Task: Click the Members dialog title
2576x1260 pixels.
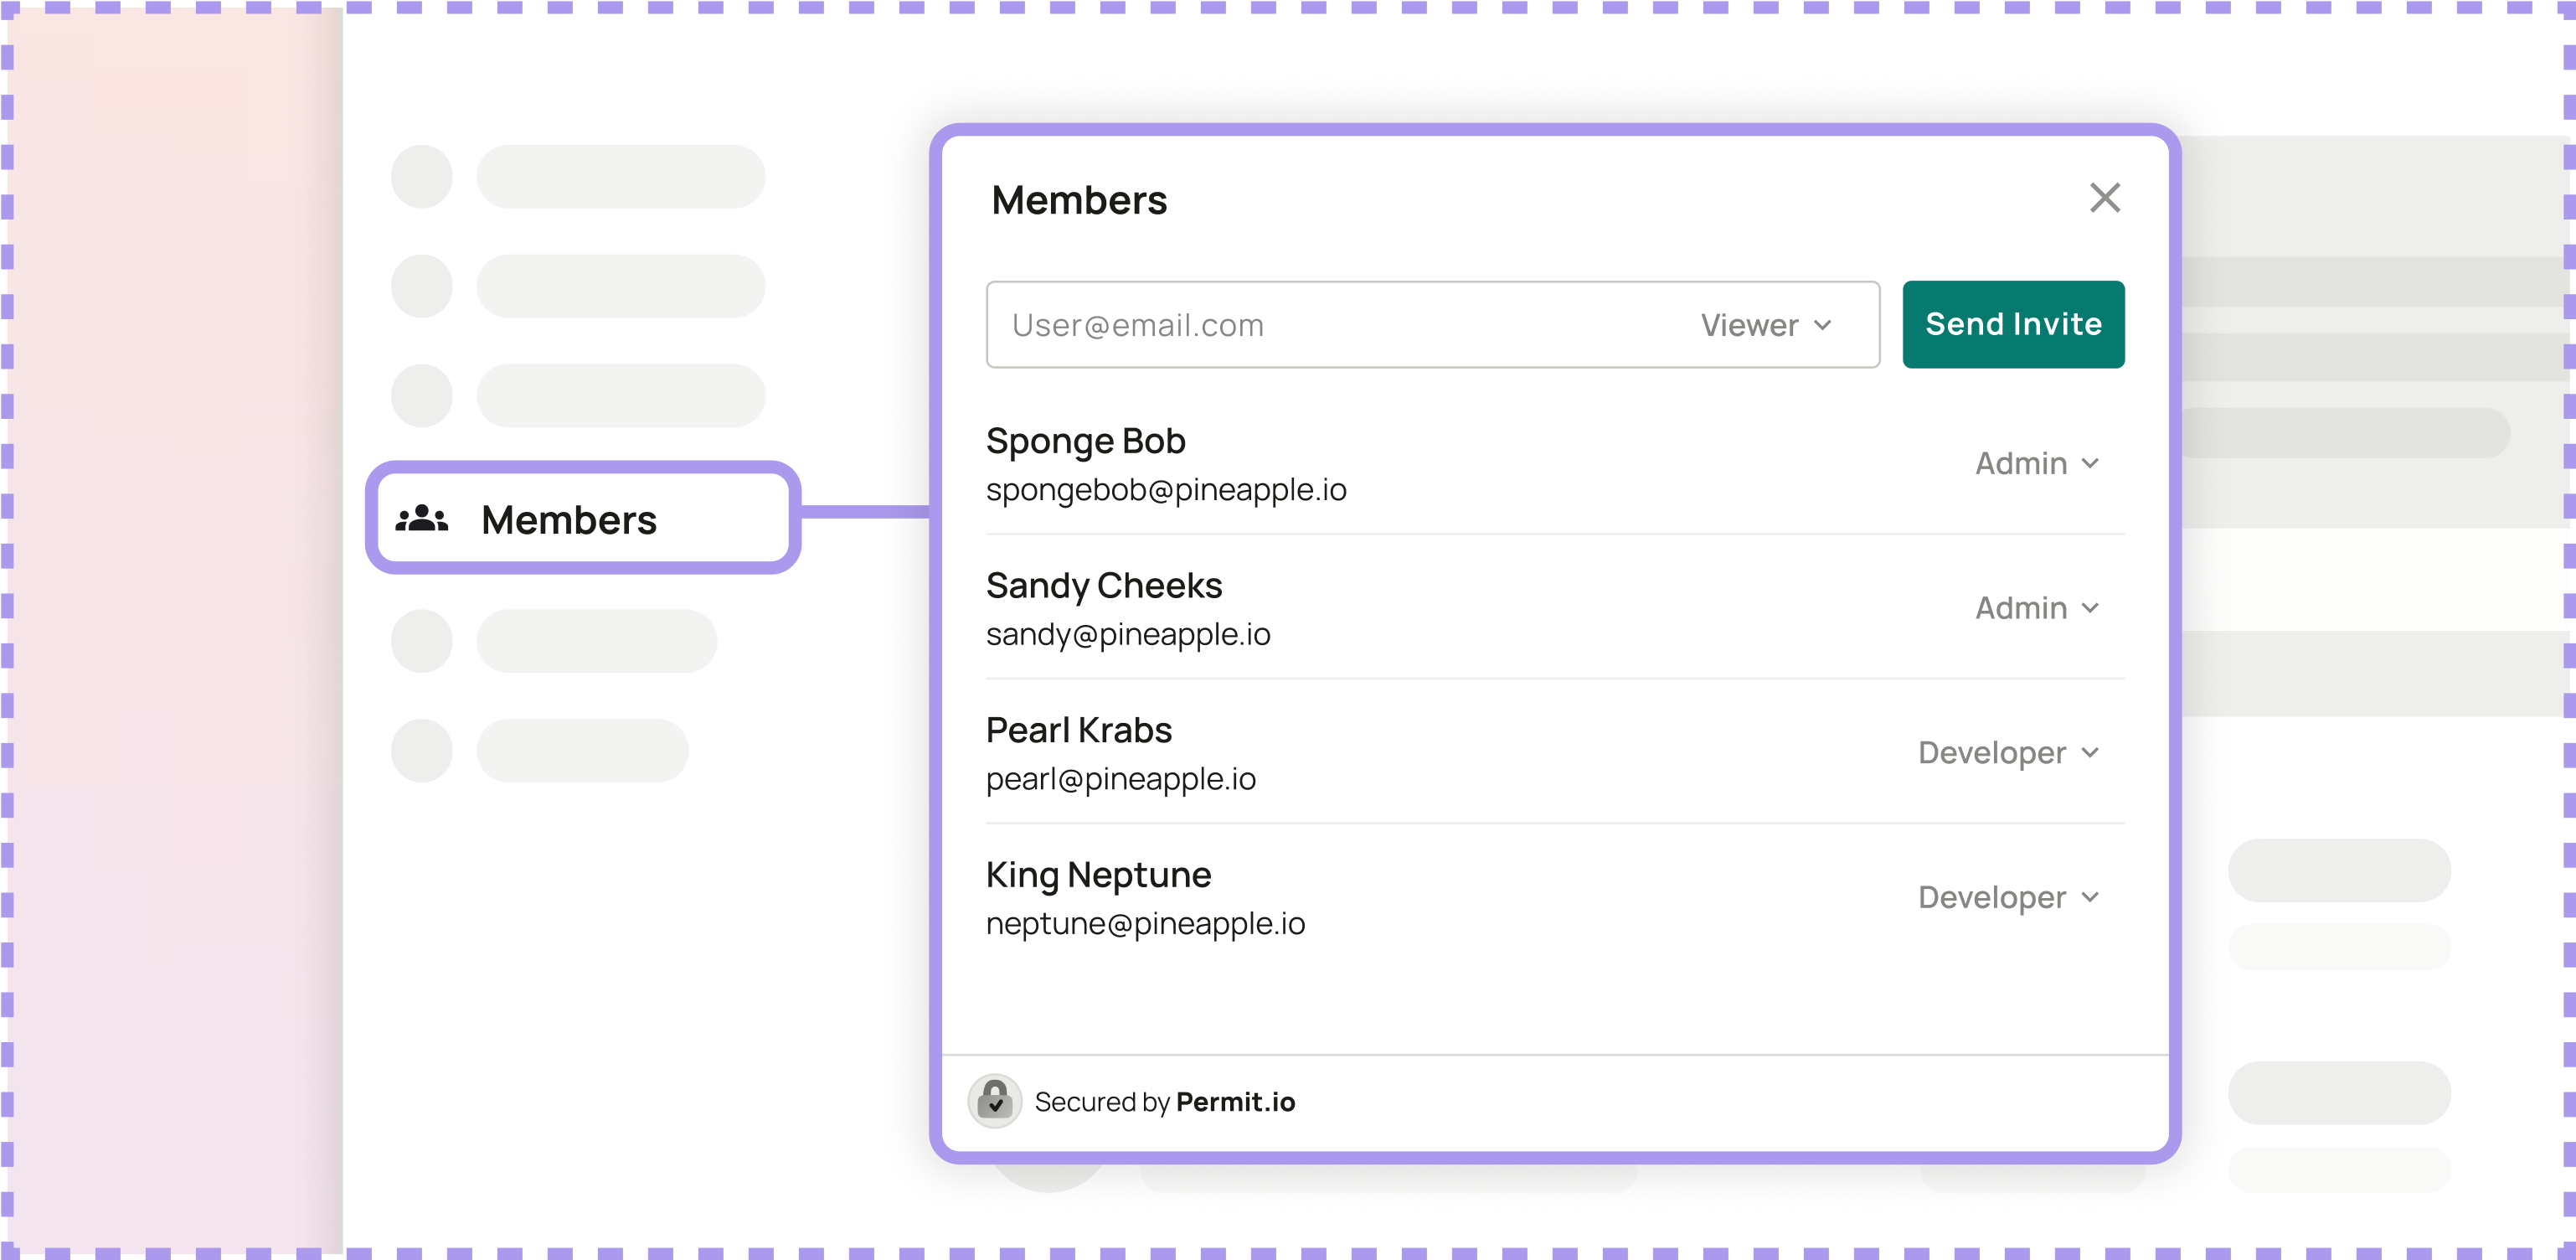Action: [1078, 200]
